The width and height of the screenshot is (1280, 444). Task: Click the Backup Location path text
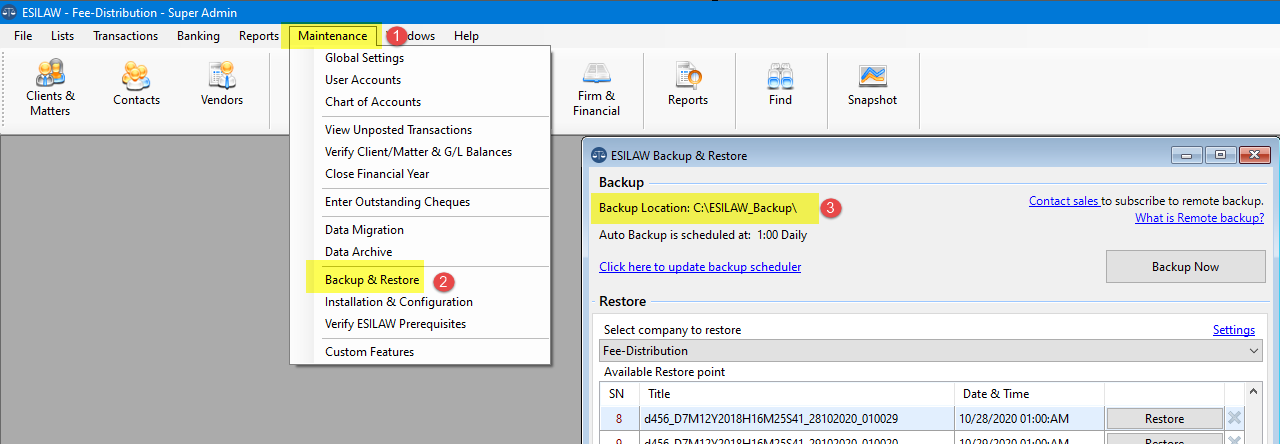pos(698,208)
